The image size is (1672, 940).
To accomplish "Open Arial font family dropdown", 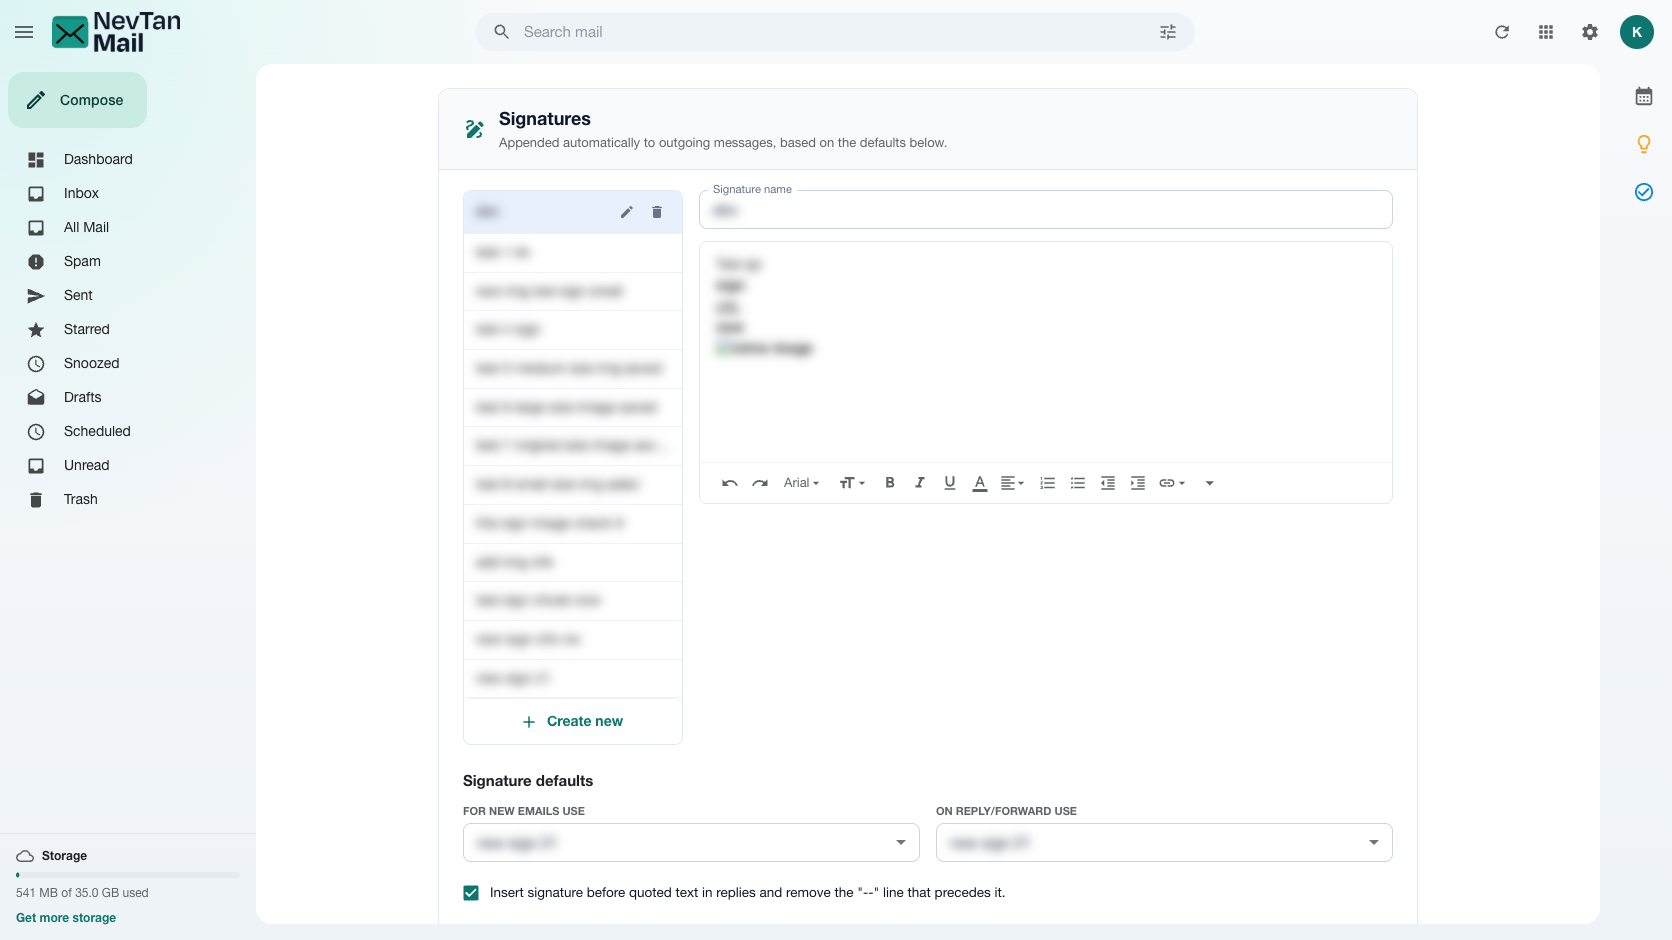I will tap(801, 483).
